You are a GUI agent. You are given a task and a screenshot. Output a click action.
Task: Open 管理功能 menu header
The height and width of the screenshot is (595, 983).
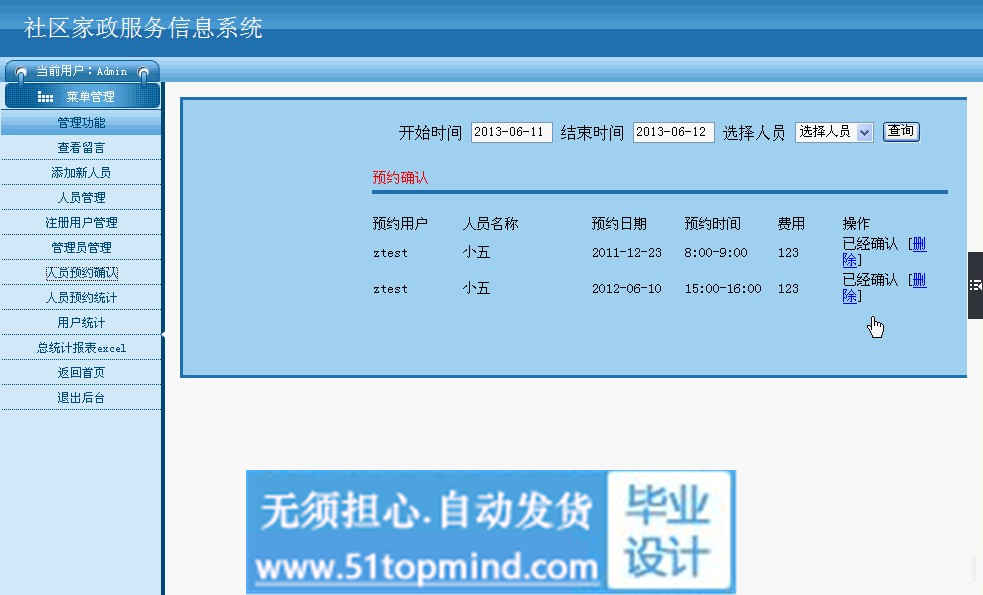coord(81,122)
